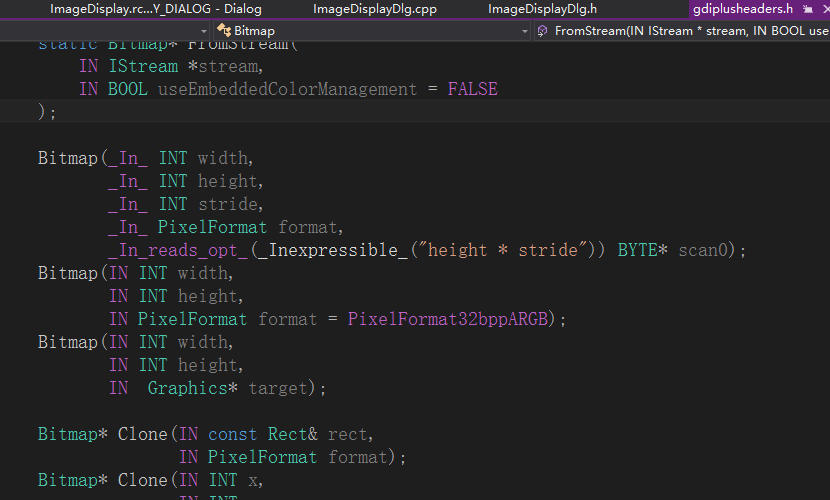Click the const keyword
The width and height of the screenshot is (830, 500).
pyautogui.click(x=232, y=434)
